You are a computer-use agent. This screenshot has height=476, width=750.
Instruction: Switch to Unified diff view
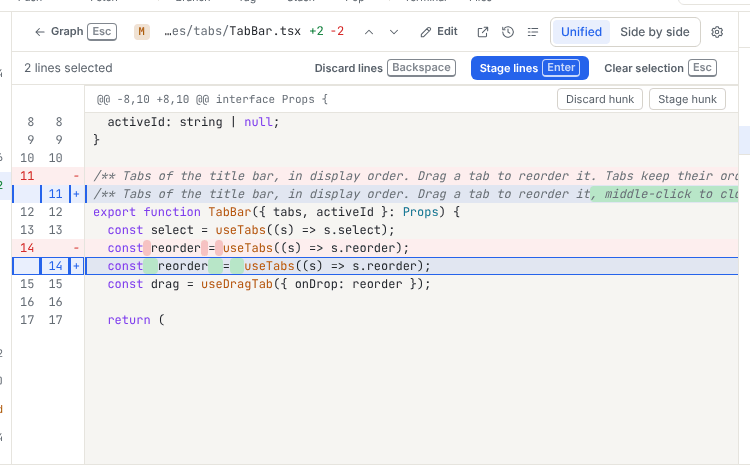581,32
